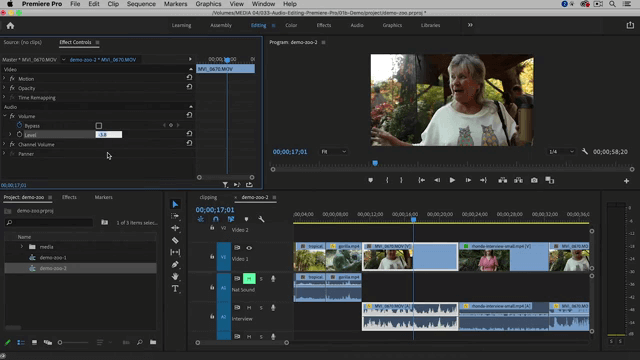Open the clipping sequence tab
This screenshot has height=360, width=640.
pos(208,197)
